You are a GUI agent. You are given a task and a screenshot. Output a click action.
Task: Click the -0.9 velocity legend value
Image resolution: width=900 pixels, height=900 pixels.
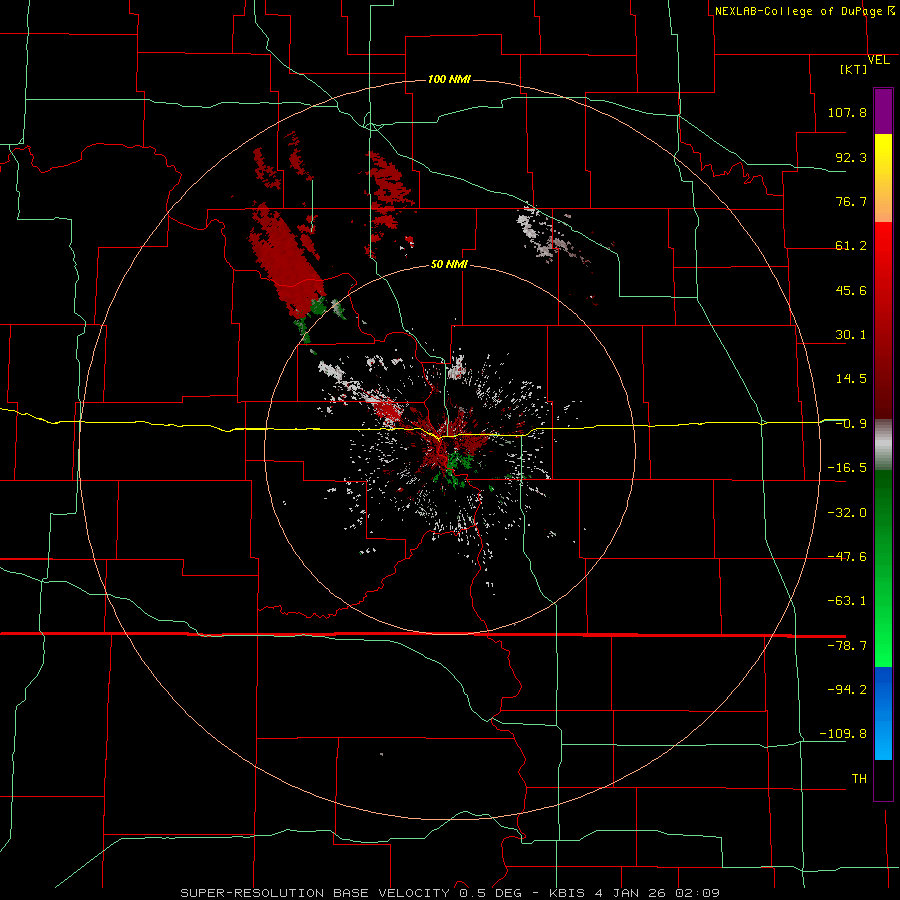(851, 424)
